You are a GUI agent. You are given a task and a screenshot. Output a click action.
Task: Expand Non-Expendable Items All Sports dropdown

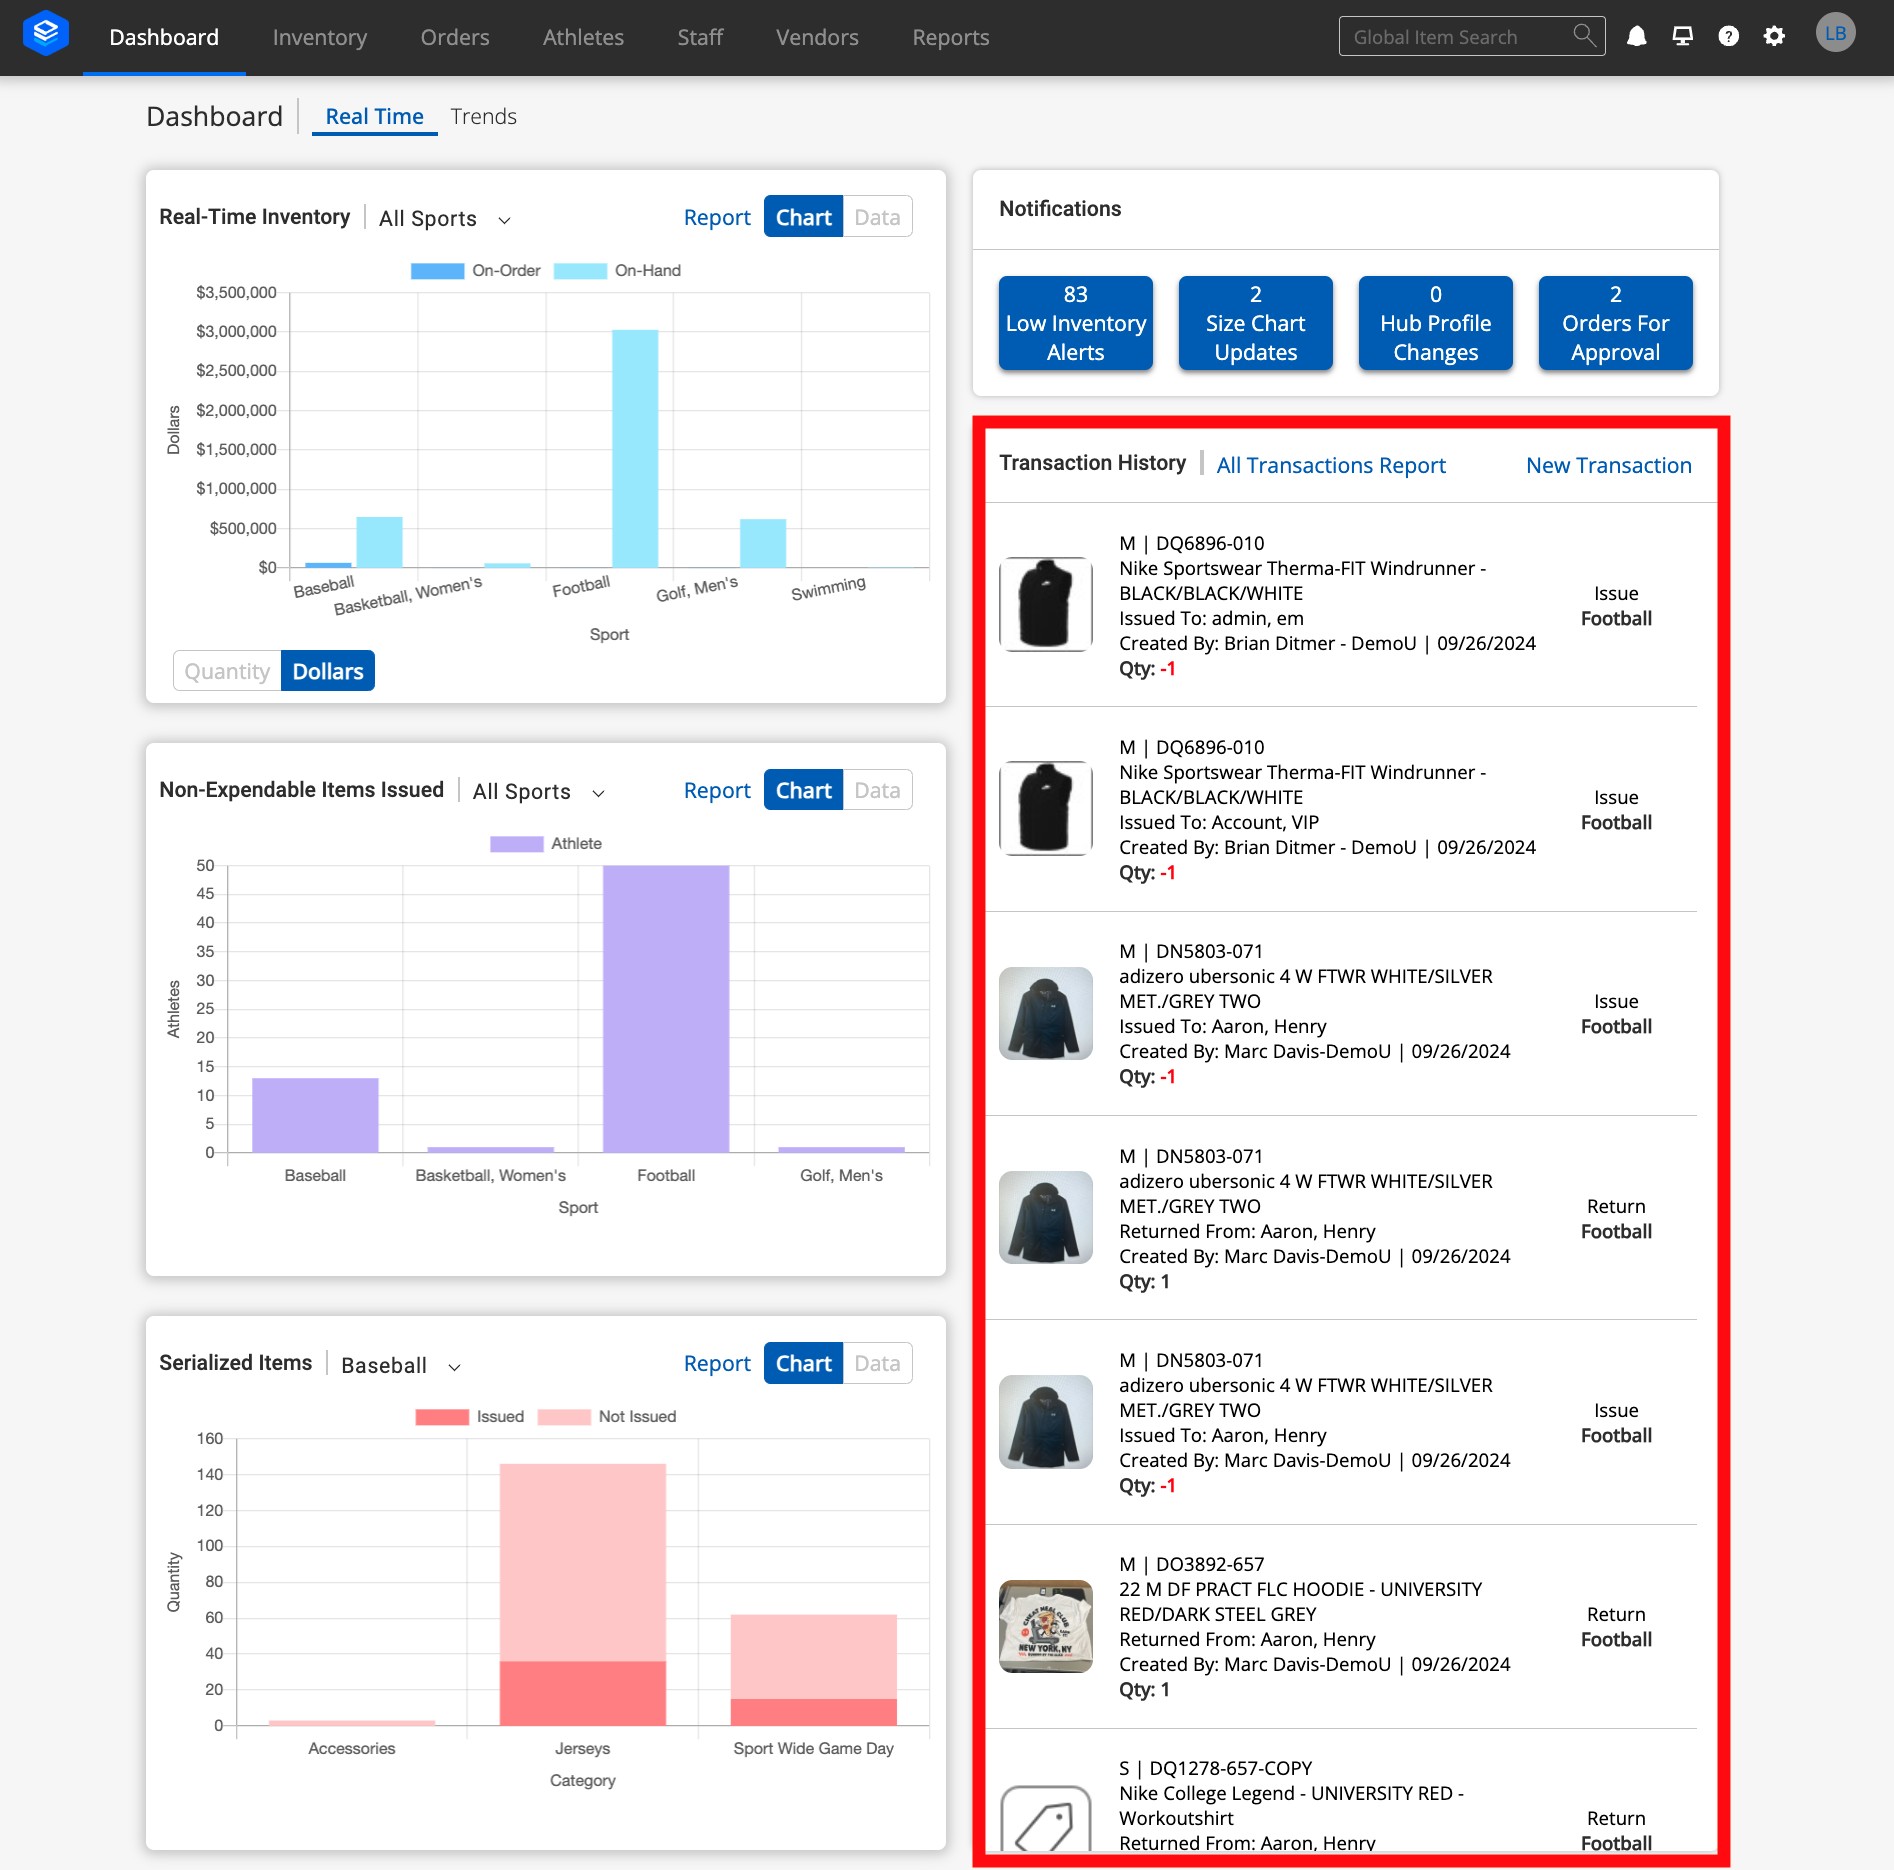(539, 792)
